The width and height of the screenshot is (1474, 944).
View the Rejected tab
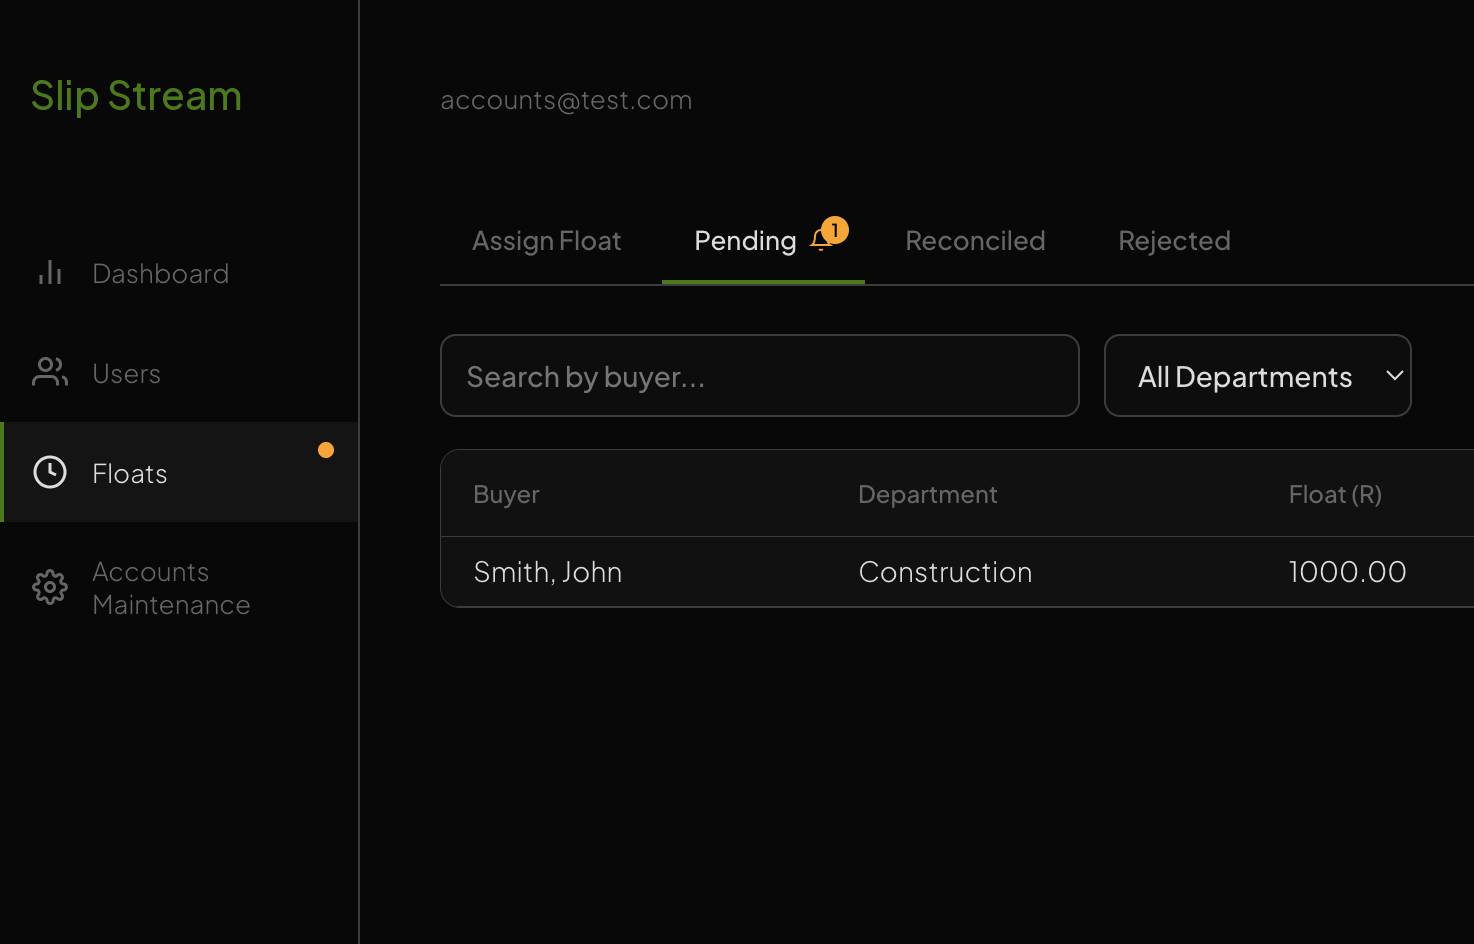pos(1174,241)
